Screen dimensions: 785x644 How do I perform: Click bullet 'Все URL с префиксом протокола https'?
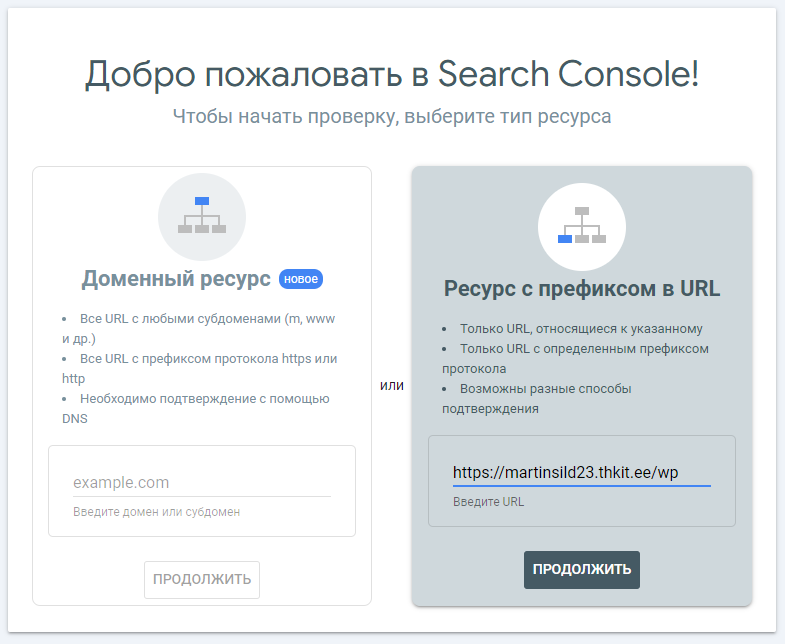click(x=200, y=369)
